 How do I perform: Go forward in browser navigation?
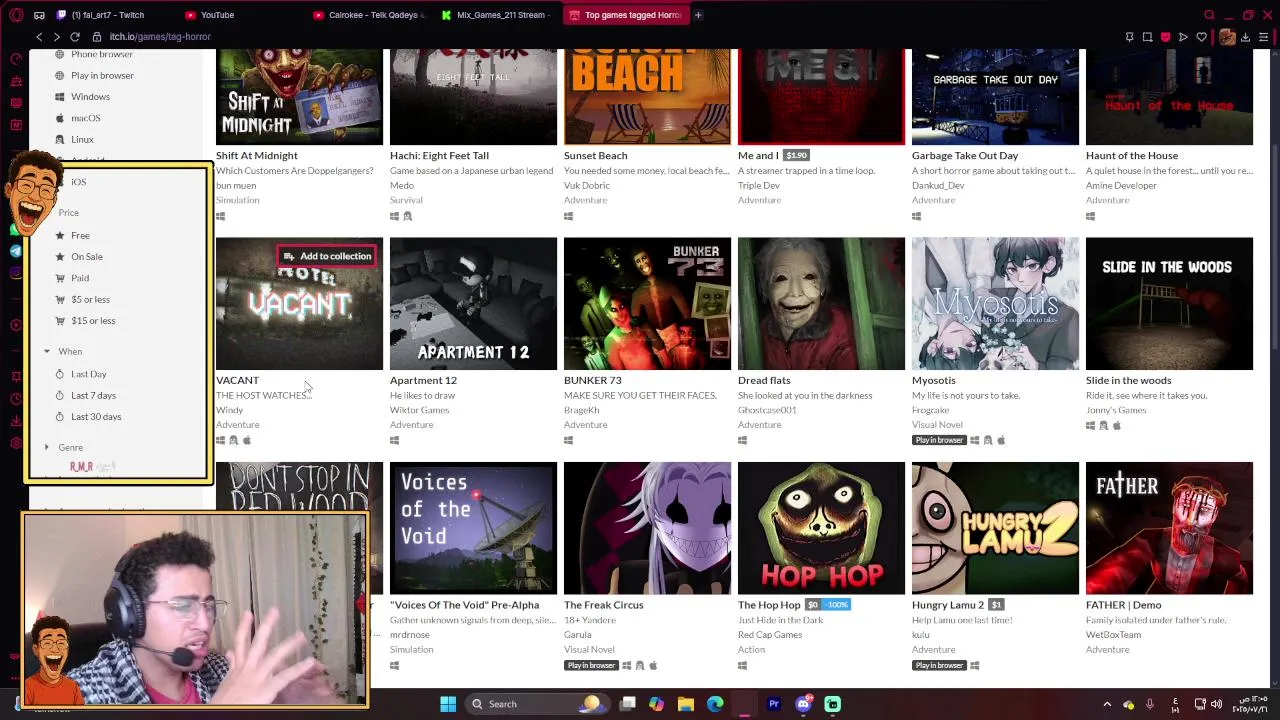(x=57, y=37)
